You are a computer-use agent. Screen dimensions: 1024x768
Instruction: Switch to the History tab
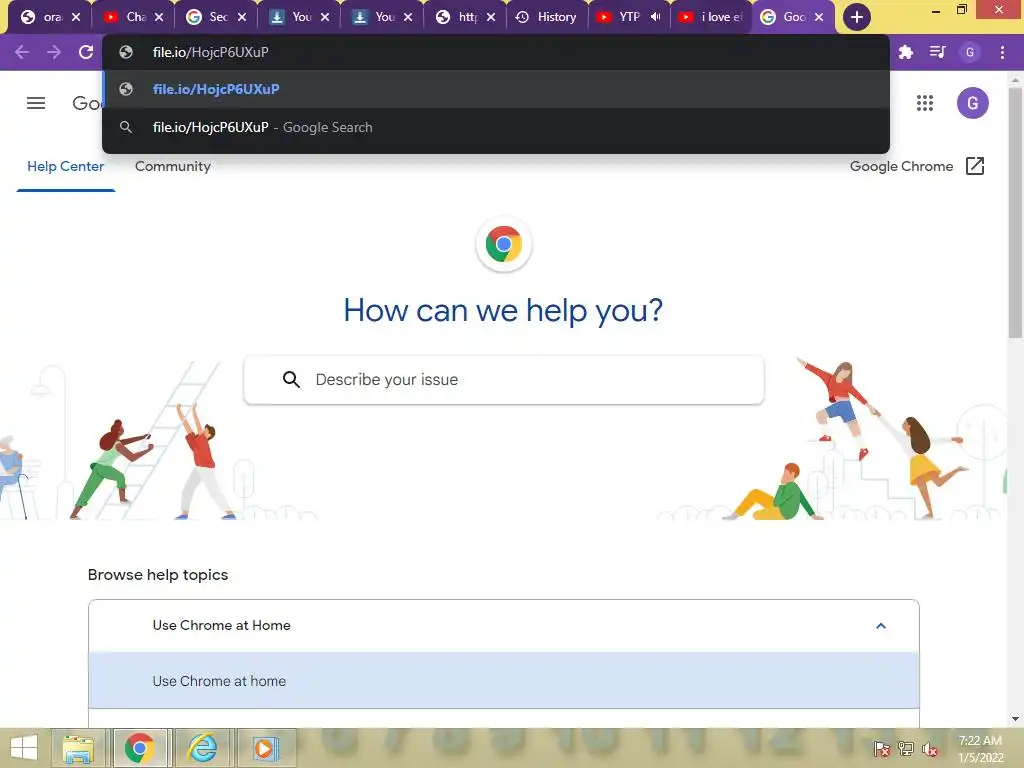point(547,17)
